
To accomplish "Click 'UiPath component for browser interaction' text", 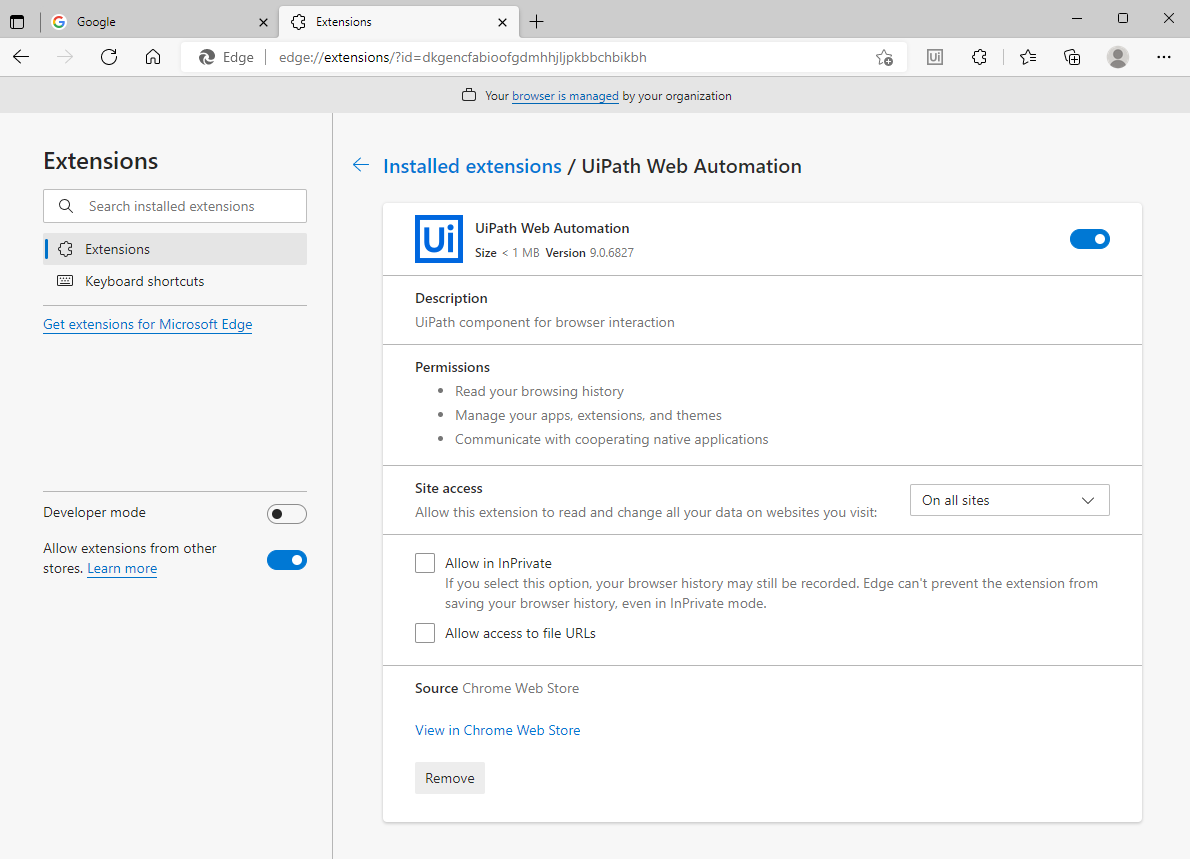I will click(545, 323).
